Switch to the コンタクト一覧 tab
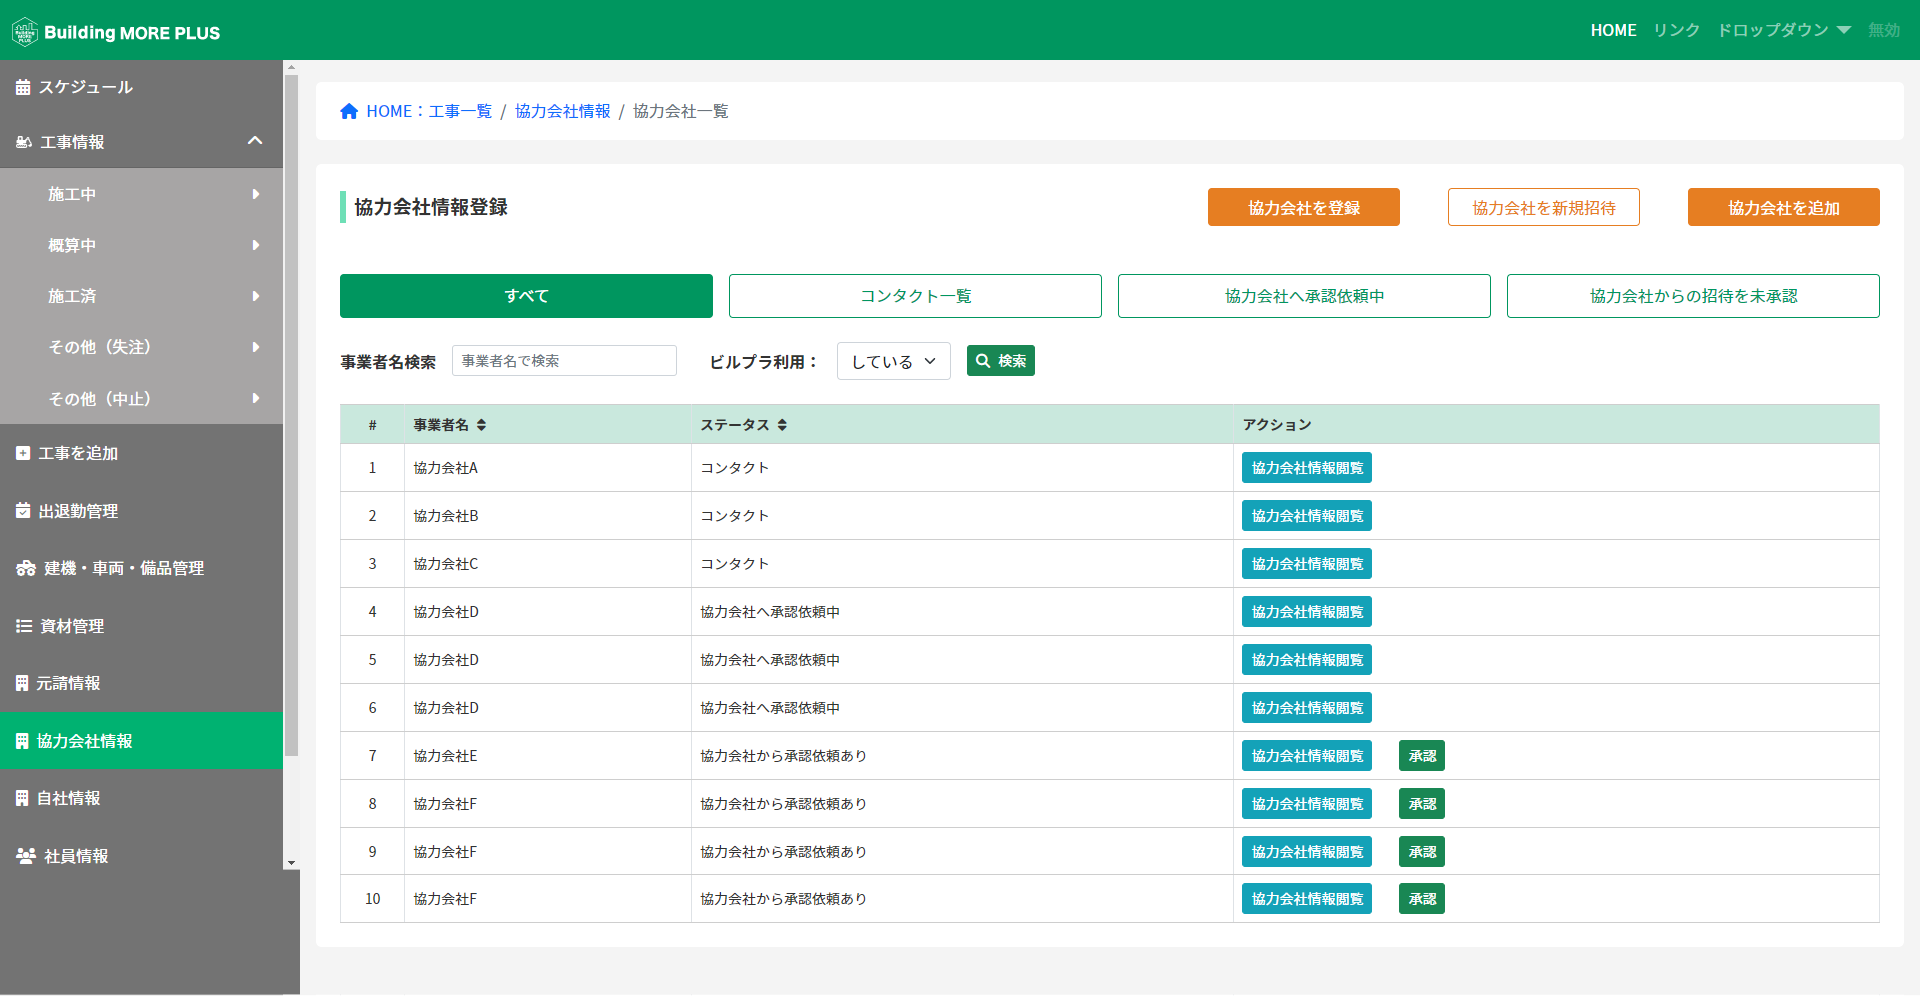Screen dimensions: 1920x996 914,295
